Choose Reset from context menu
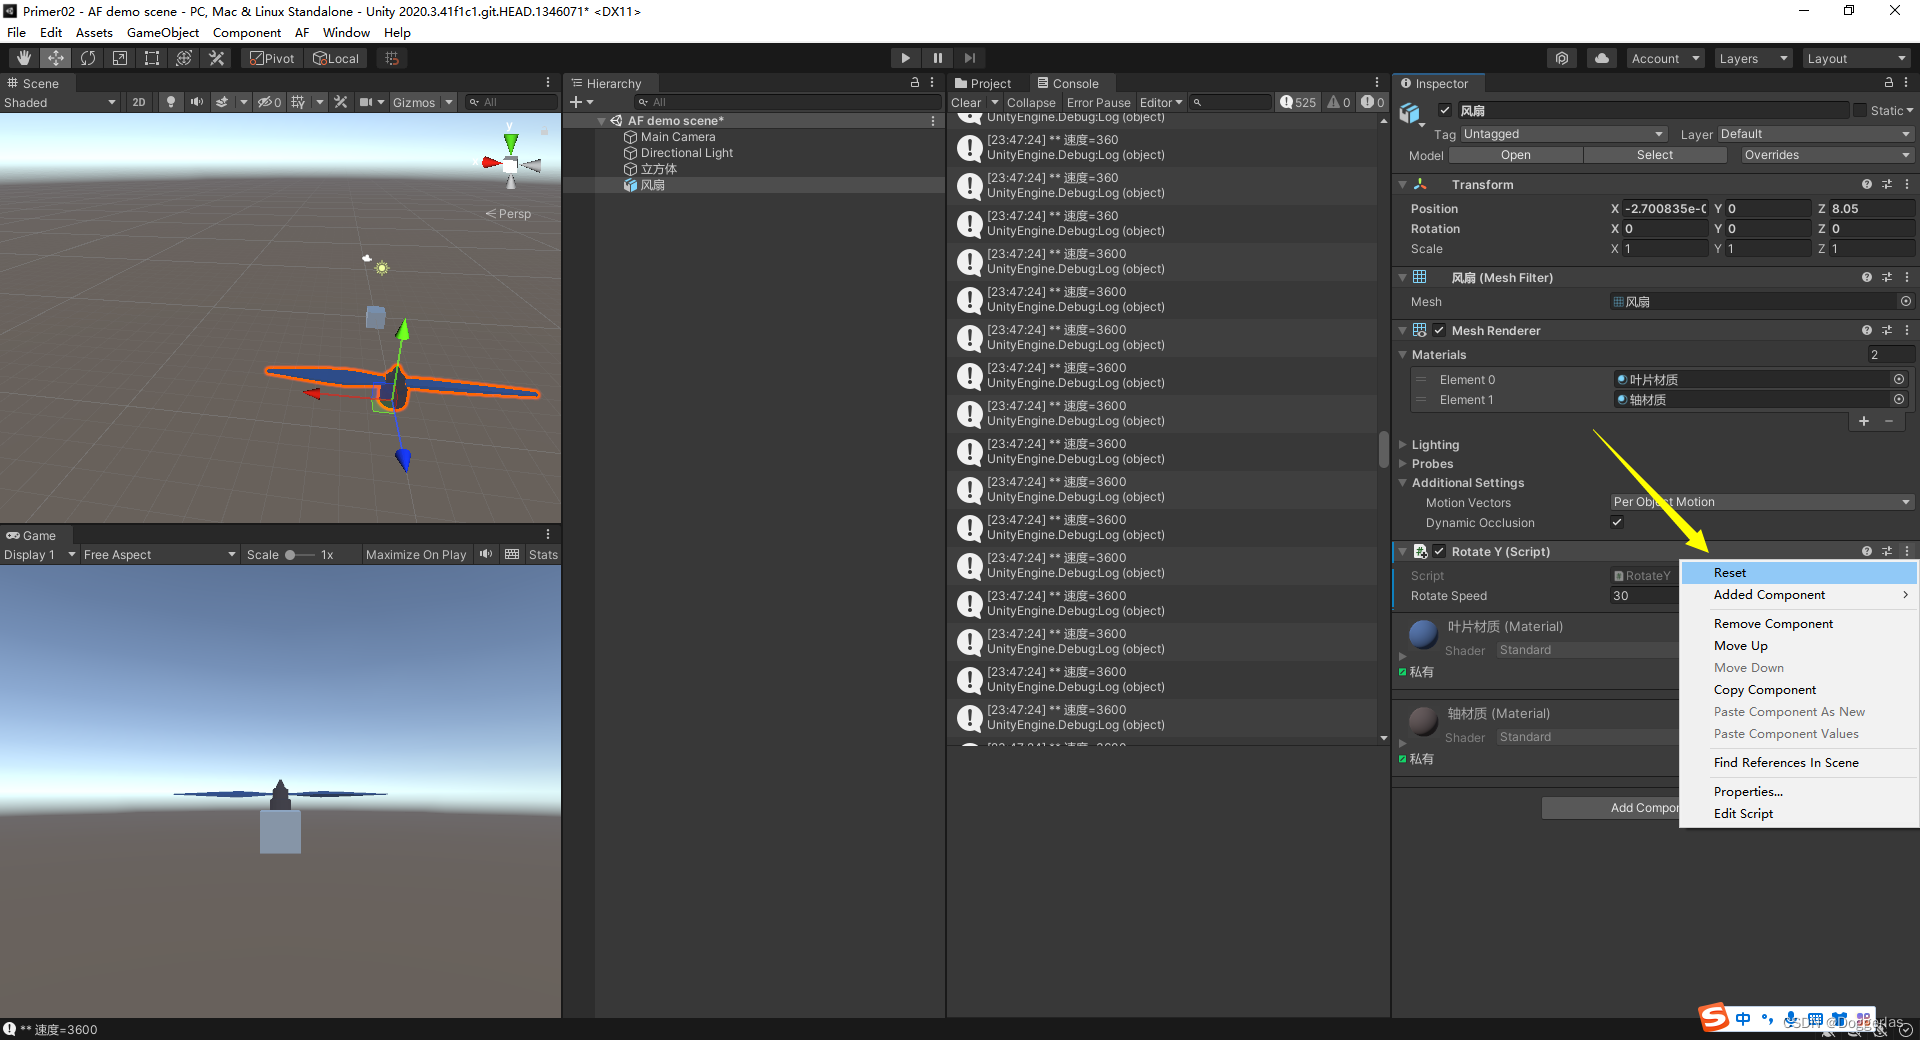 tap(1799, 573)
